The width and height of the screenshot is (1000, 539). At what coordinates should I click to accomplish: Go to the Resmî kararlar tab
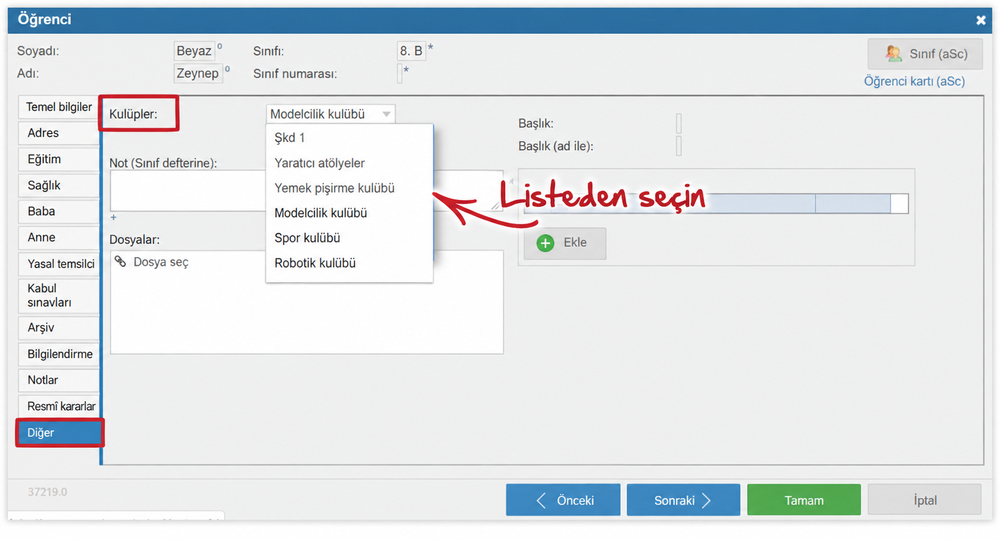pos(59,406)
